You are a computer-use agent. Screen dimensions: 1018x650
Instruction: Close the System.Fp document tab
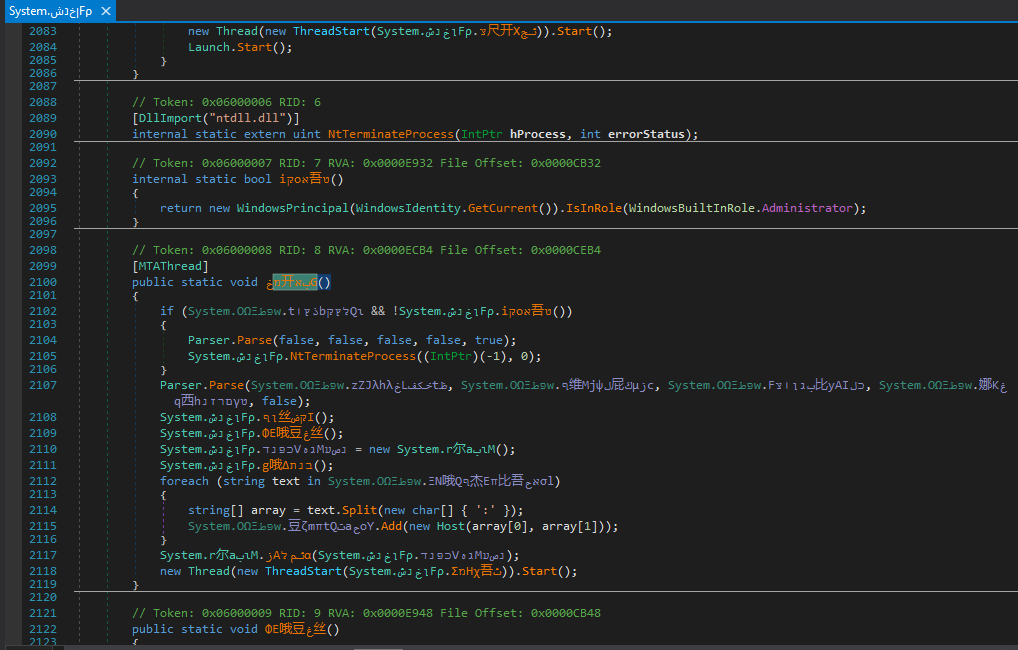(x=104, y=10)
